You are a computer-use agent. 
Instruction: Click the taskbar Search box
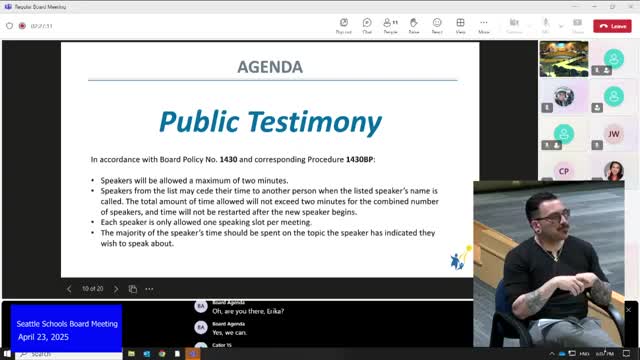click(x=69, y=354)
